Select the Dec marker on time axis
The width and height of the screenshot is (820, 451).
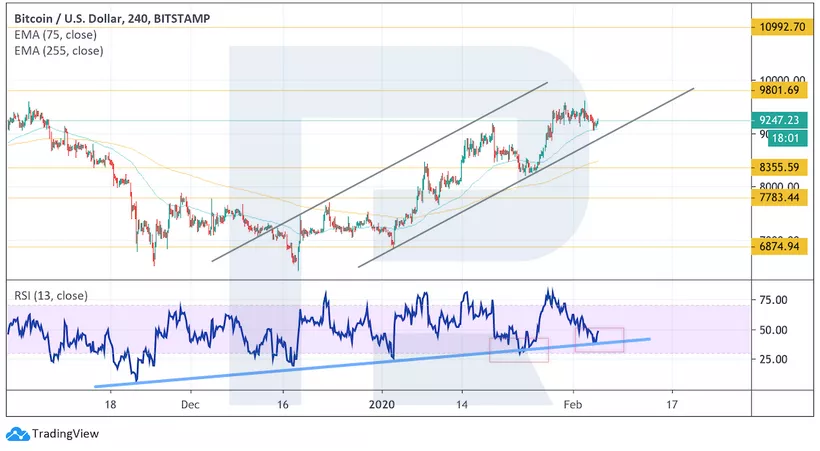click(x=191, y=405)
